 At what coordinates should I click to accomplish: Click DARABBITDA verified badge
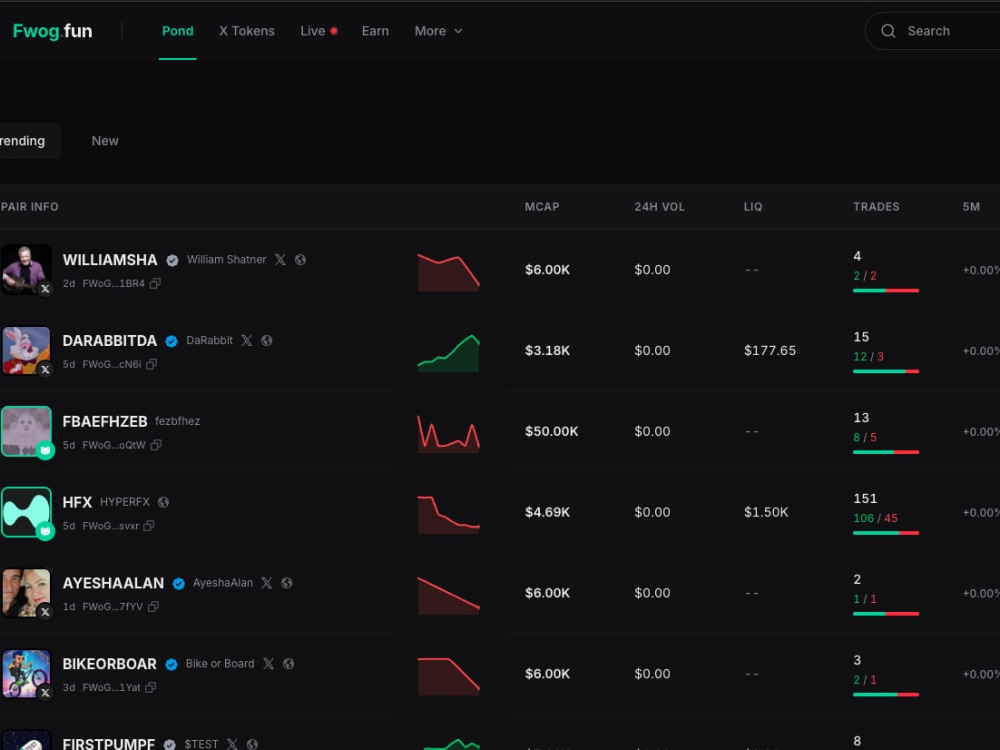pos(172,341)
